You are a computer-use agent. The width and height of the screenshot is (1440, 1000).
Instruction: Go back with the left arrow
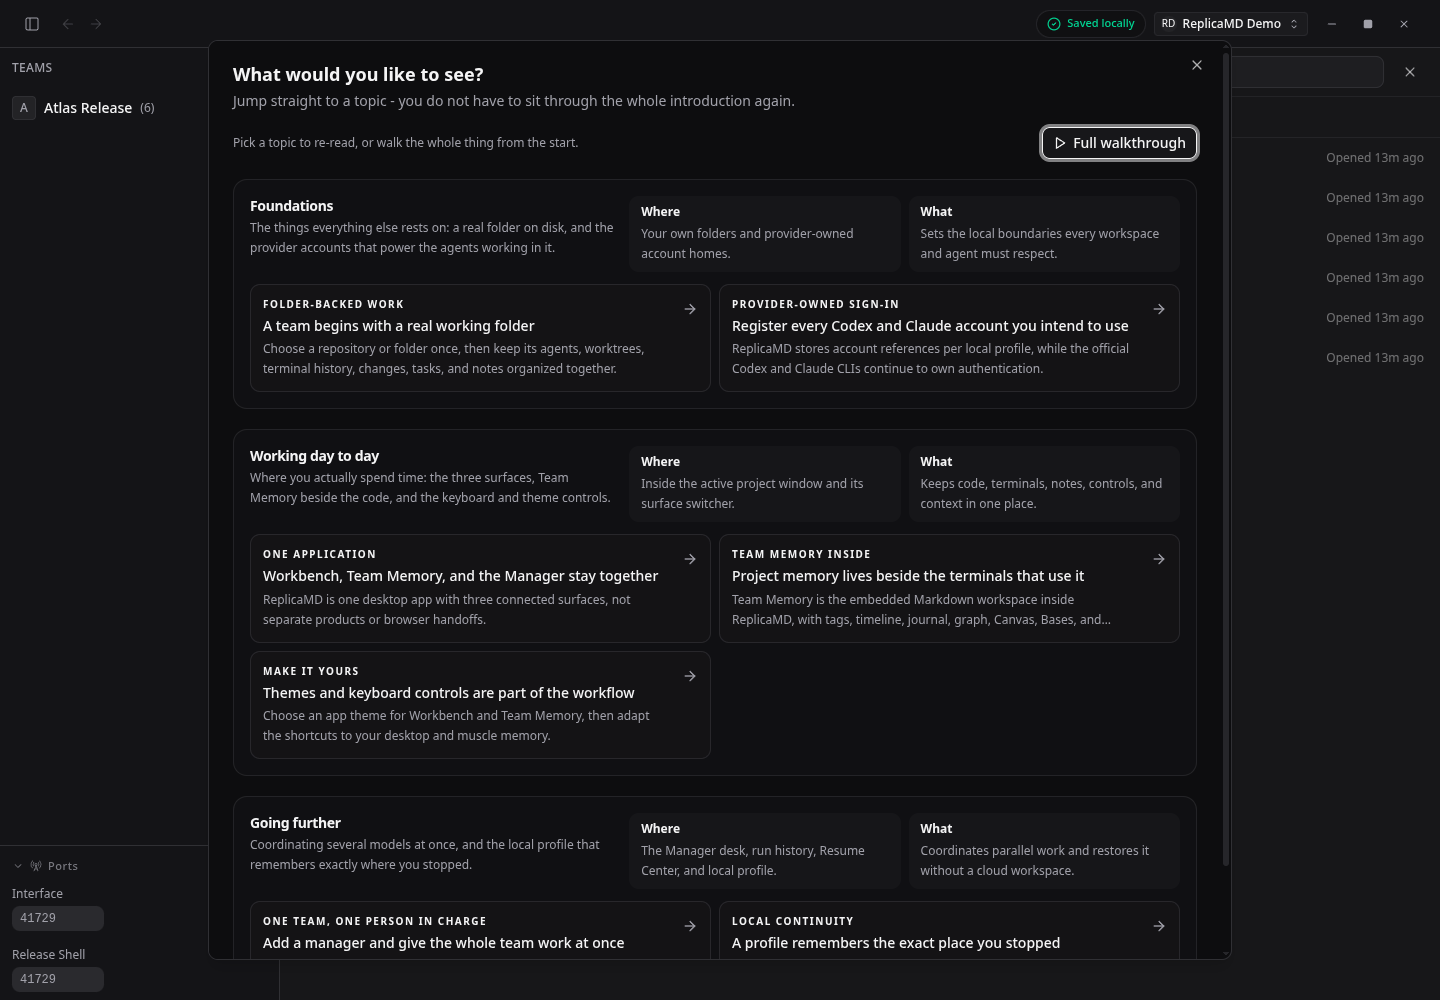pyautogui.click(x=68, y=24)
